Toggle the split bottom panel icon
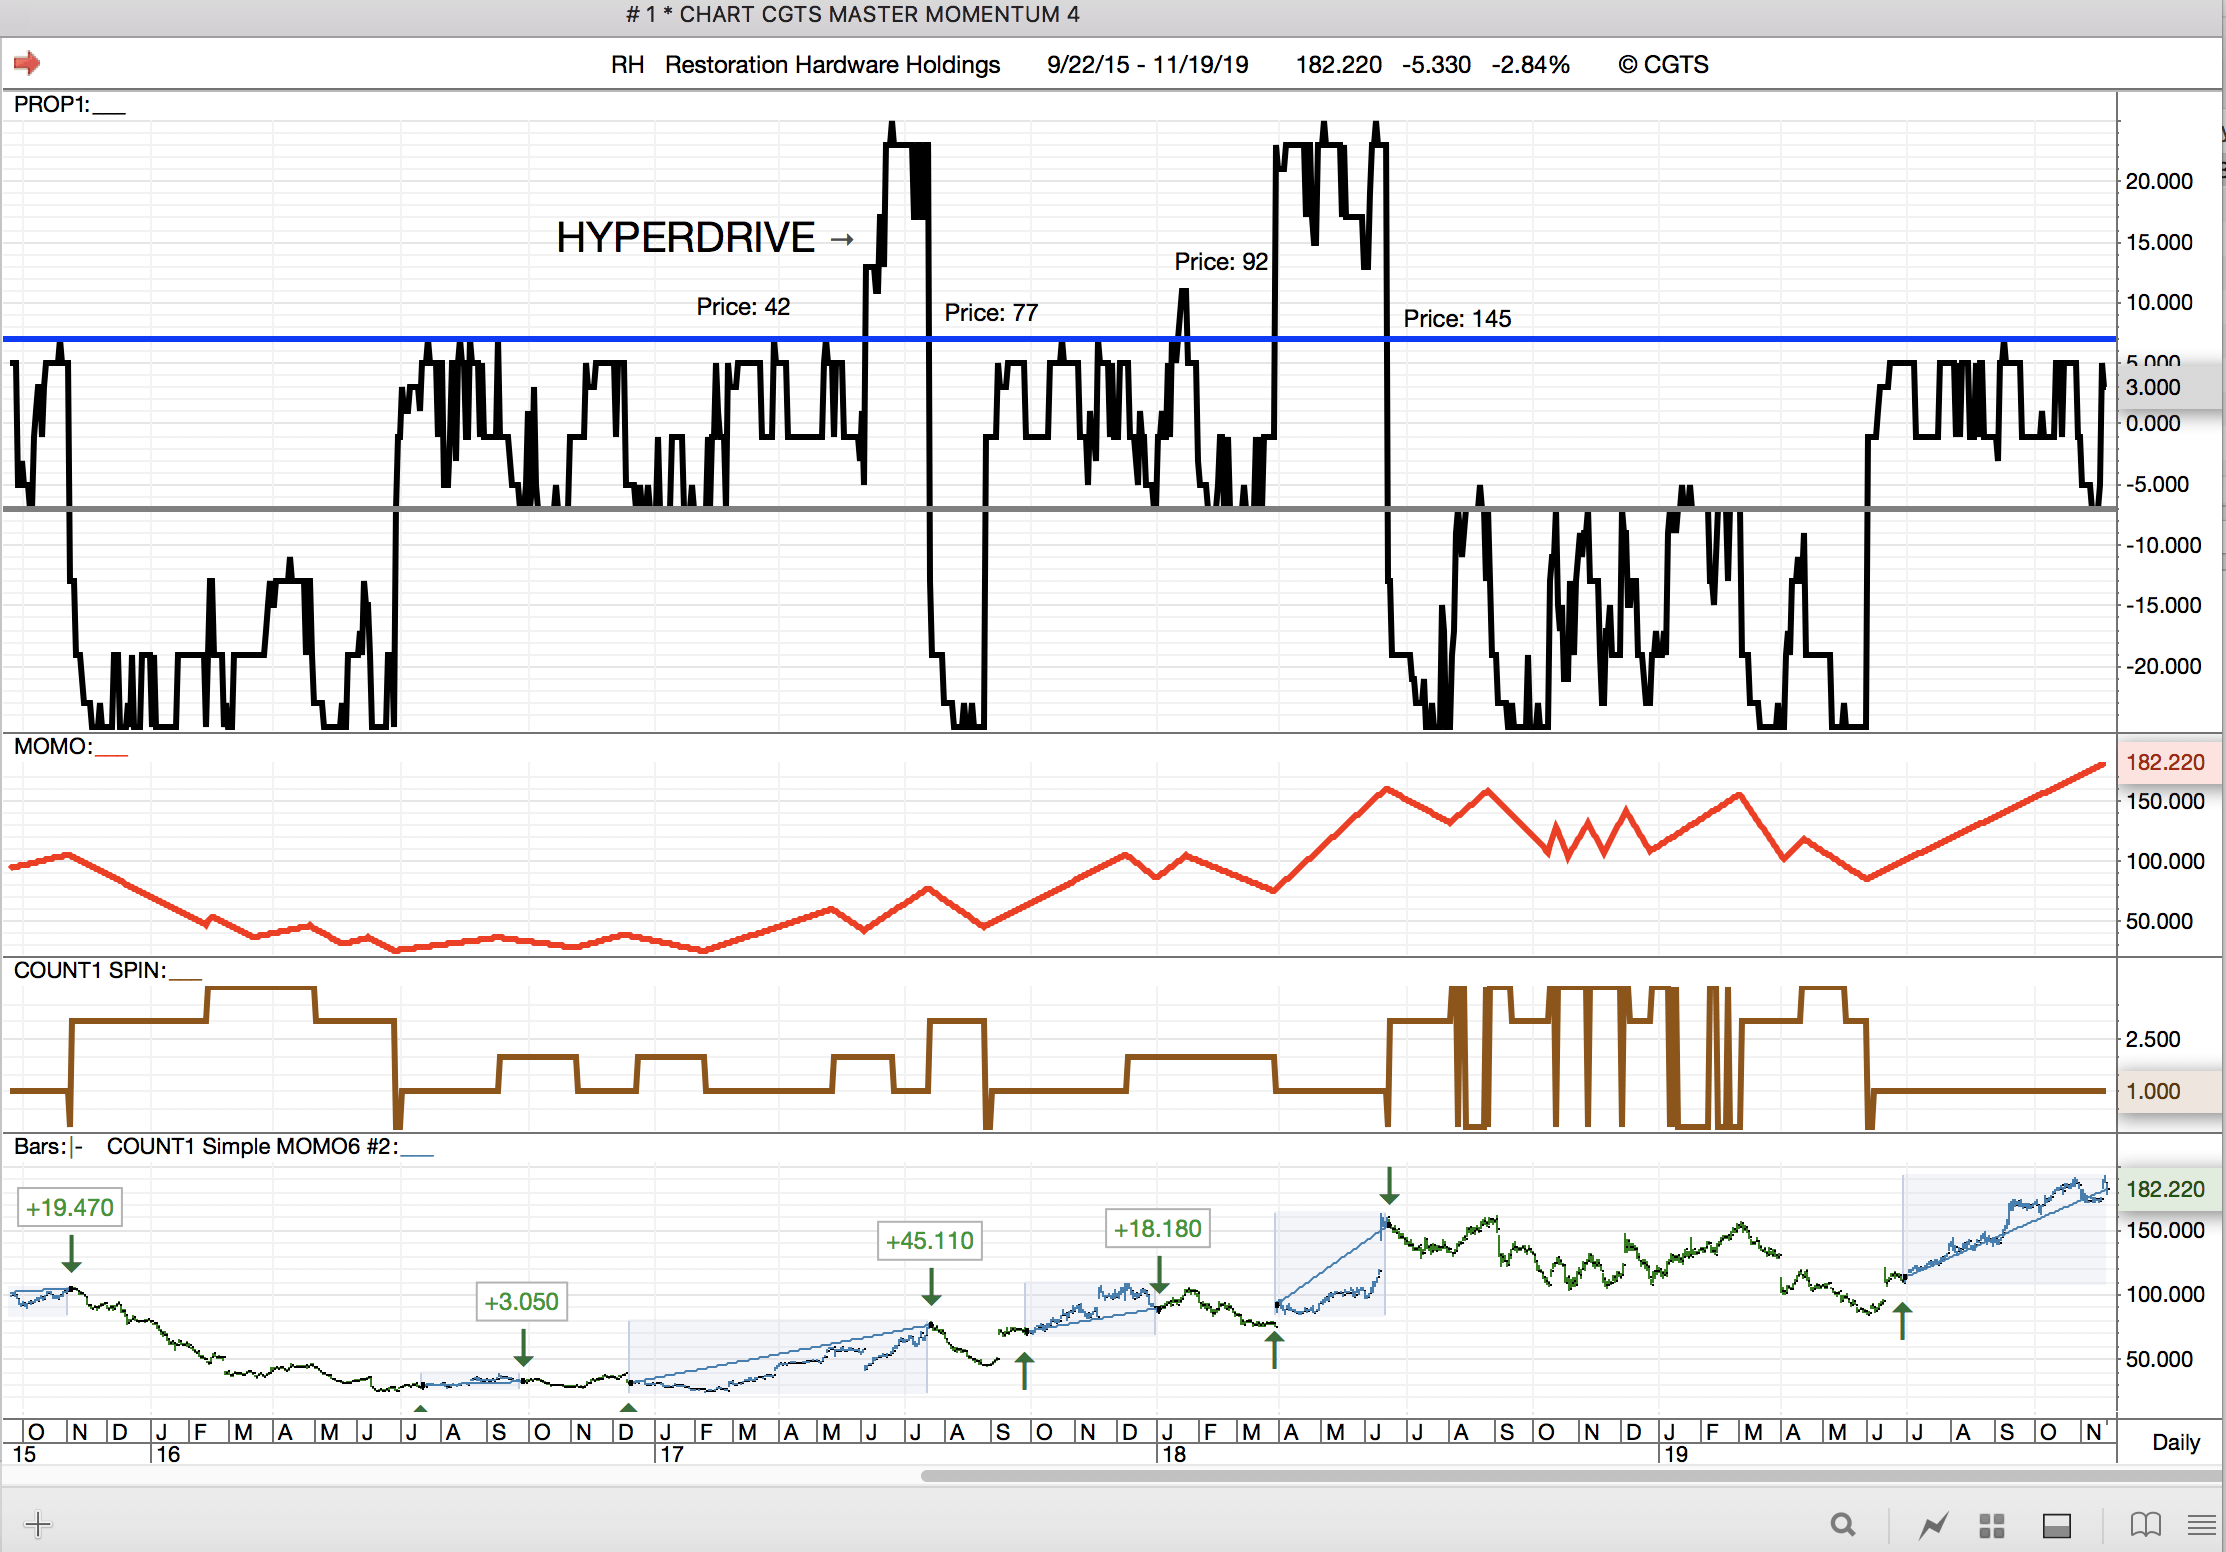 pos(2057,1524)
